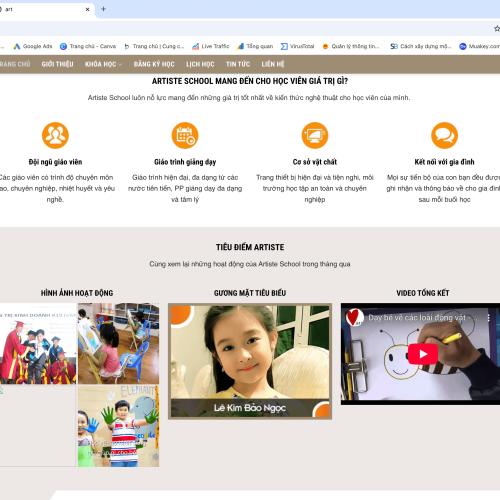Open the Cách xây dựng mô... bookmark
Screen dimensions: 500x500
421,46
